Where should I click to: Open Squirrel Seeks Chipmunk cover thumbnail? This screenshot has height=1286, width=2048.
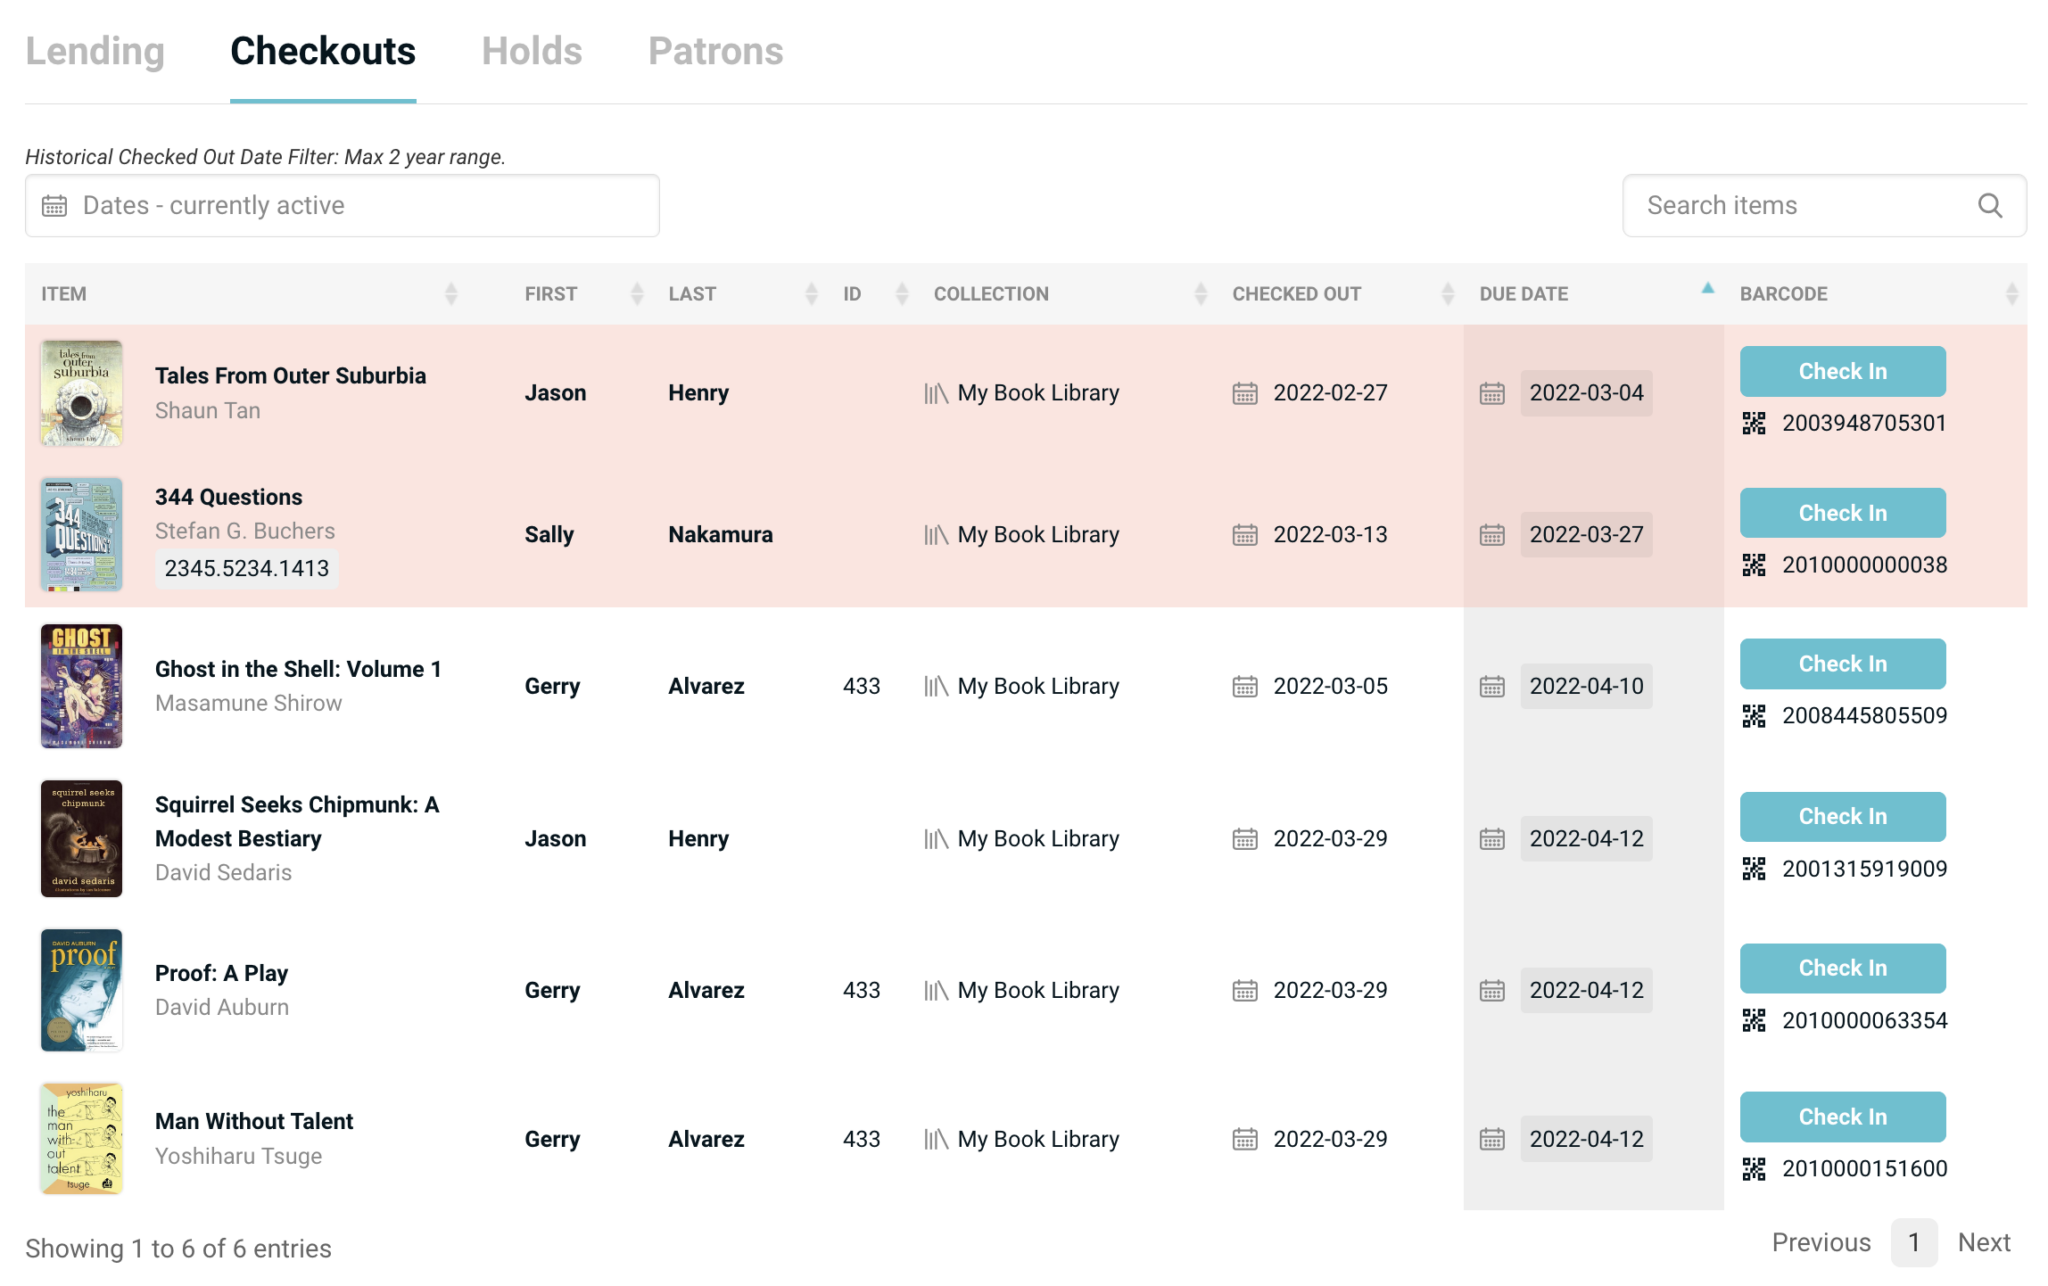81,838
